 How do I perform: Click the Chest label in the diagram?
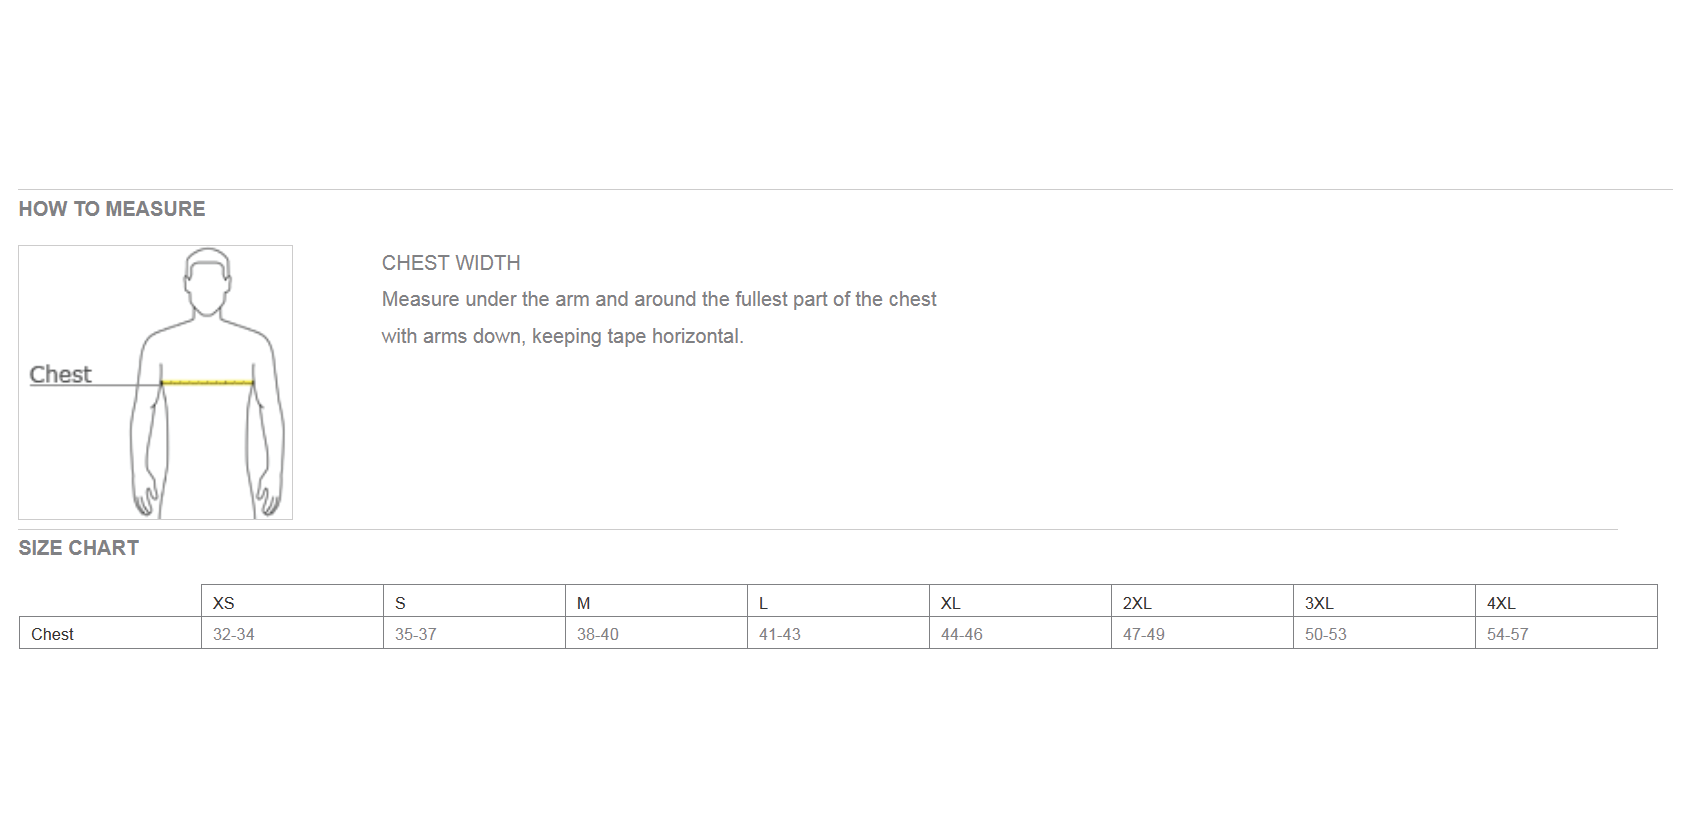coord(60,374)
